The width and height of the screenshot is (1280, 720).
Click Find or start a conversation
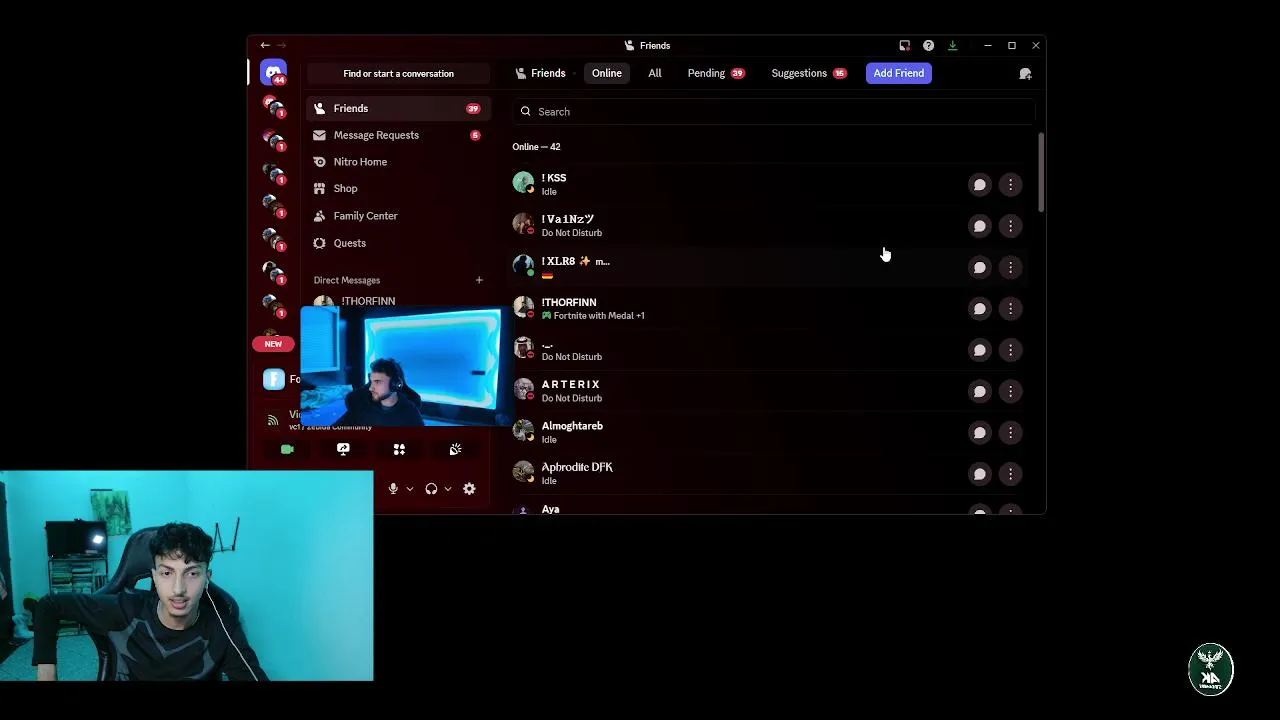tap(398, 73)
